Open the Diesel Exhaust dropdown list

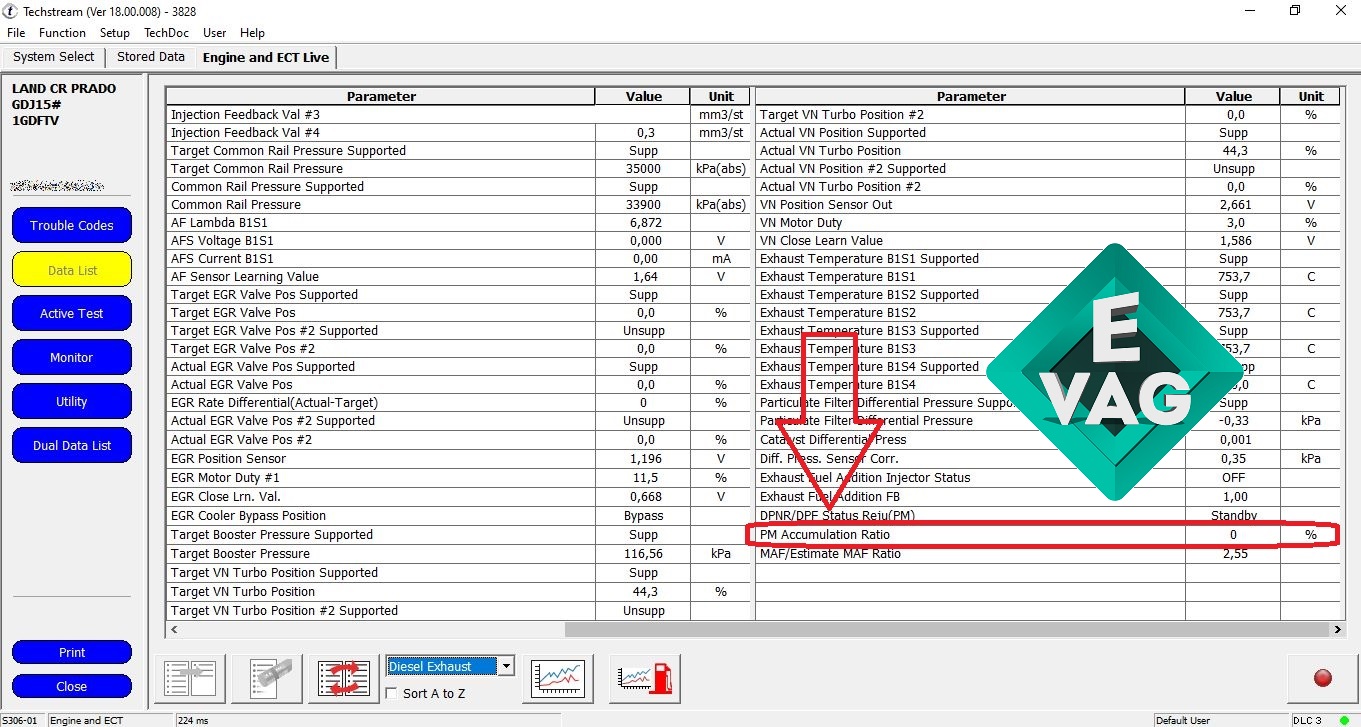(507, 666)
